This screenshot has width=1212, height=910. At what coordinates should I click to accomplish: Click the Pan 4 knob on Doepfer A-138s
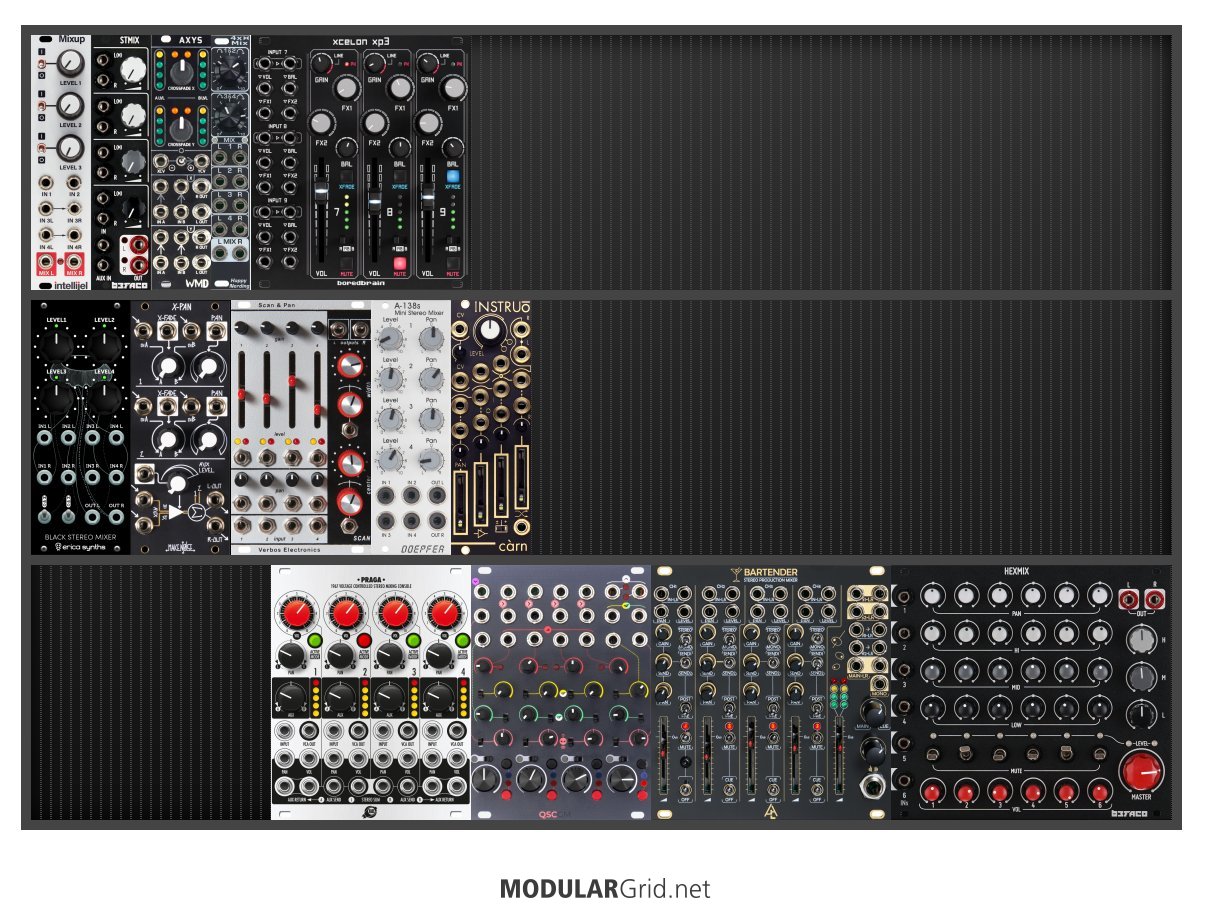click(430, 460)
